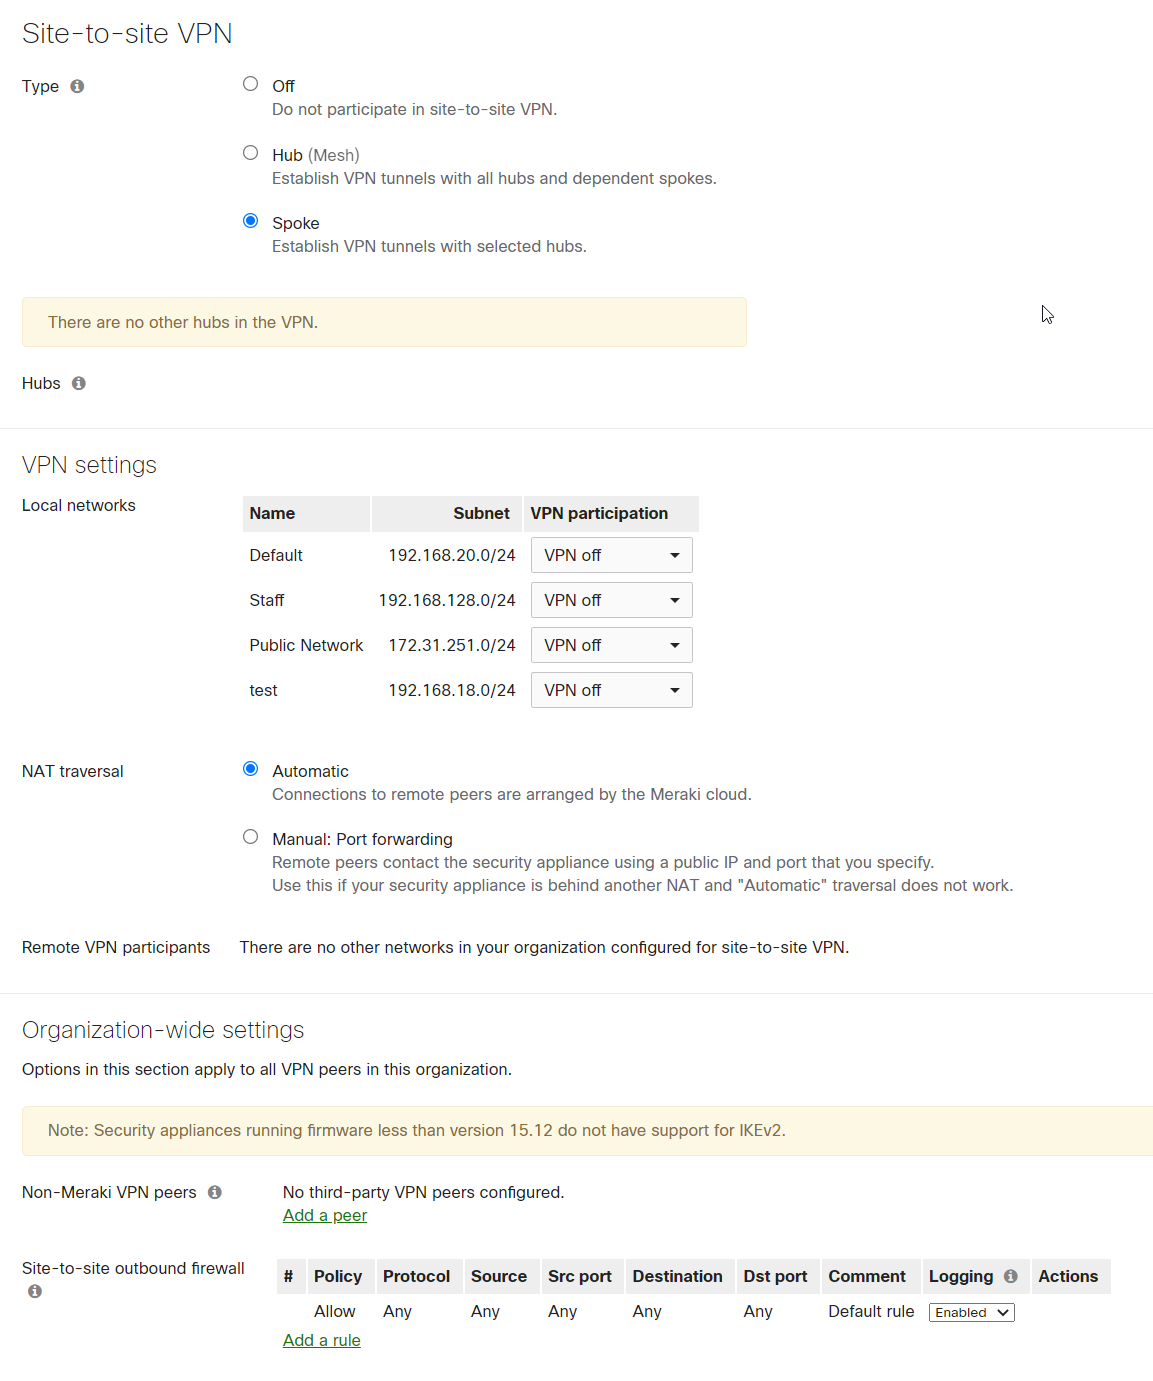The image size is (1153, 1381).
Task: Click subnet 172.31.251.0/24 cell
Action: tap(452, 645)
